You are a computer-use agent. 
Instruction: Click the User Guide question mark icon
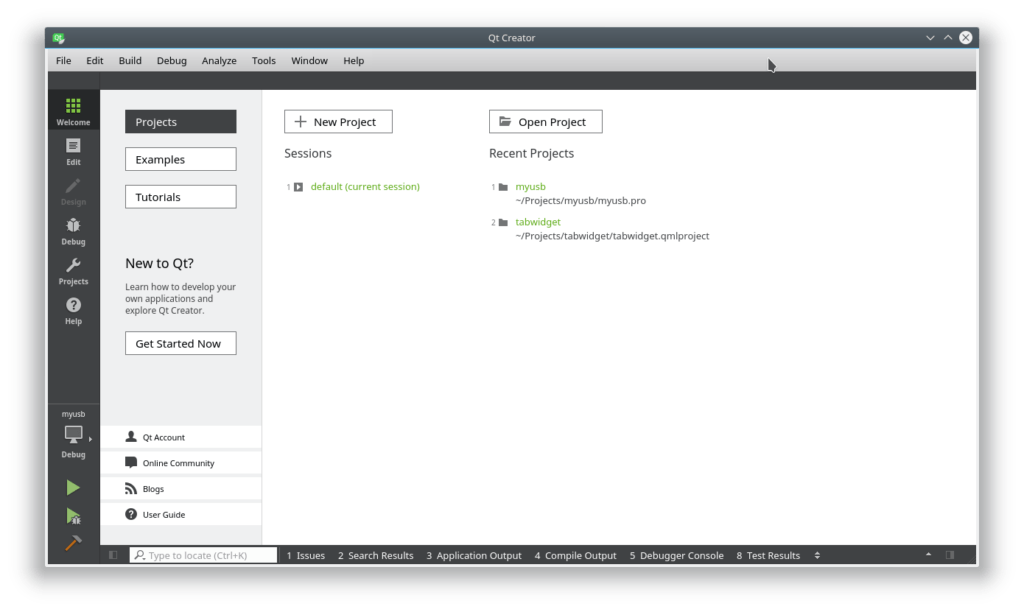click(x=131, y=514)
